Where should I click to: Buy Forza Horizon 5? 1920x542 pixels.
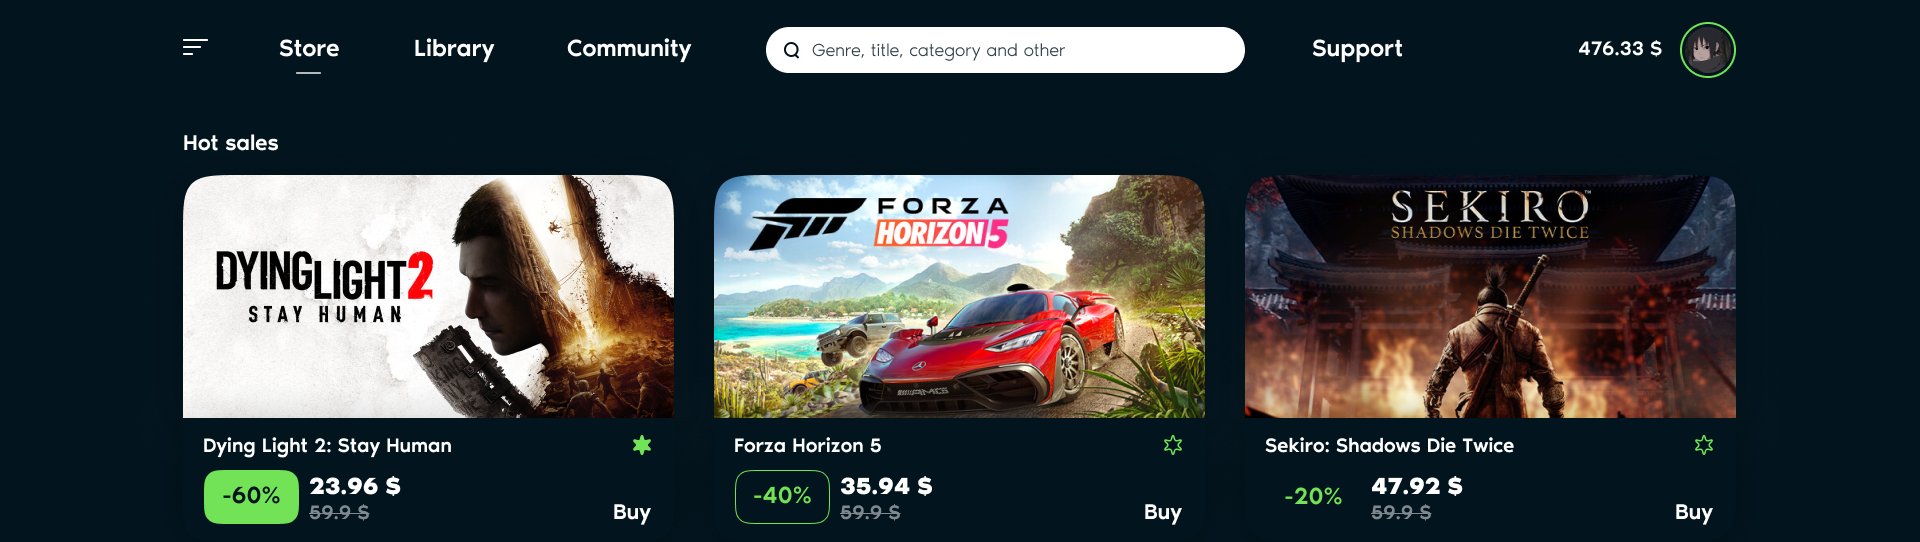pos(1163,512)
